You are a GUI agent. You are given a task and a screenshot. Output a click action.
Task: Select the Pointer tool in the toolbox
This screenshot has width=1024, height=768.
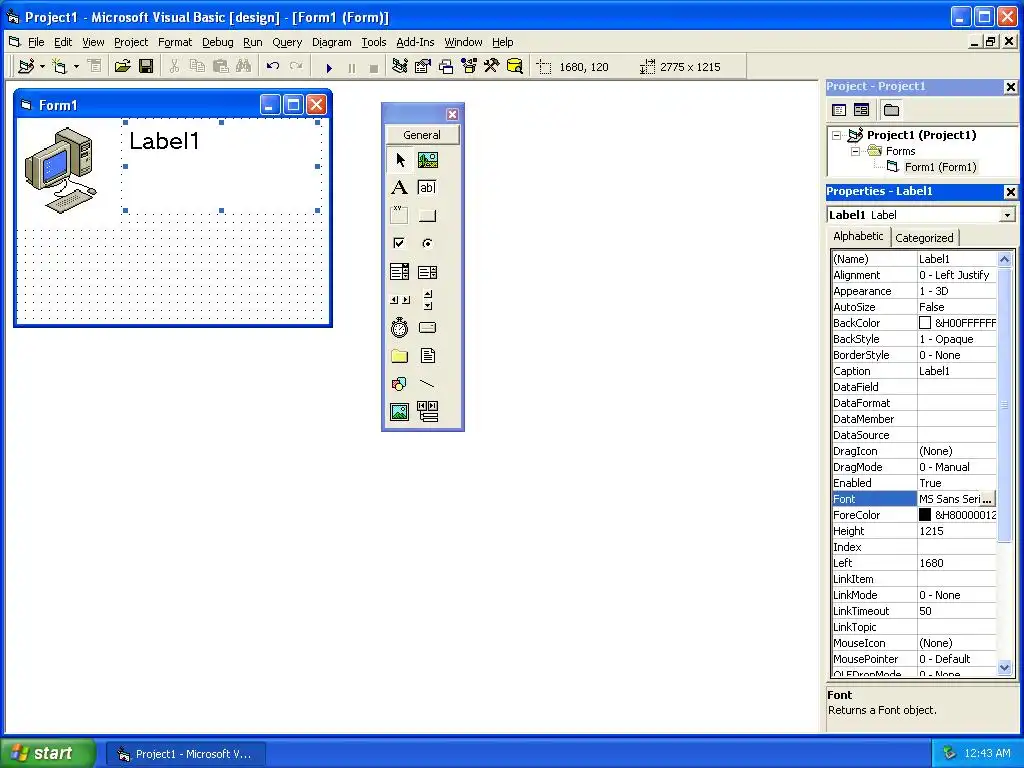tap(400, 160)
